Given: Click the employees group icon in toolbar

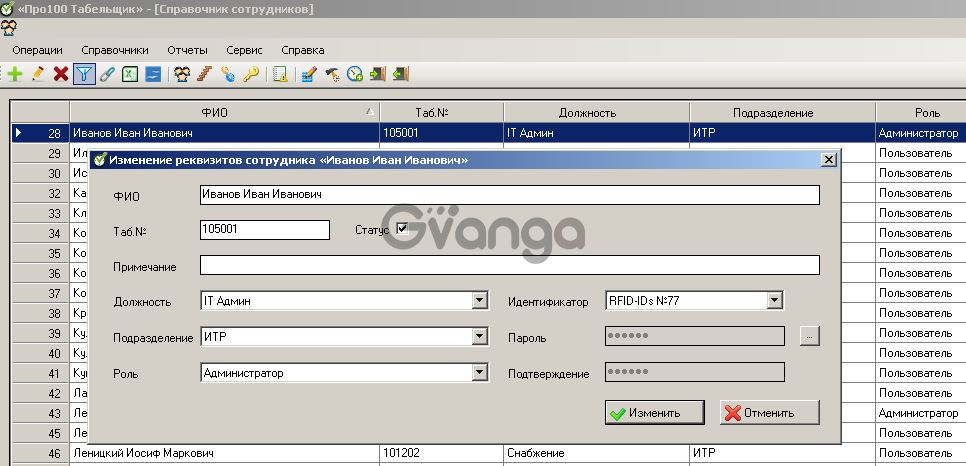Looking at the screenshot, I should [182, 74].
